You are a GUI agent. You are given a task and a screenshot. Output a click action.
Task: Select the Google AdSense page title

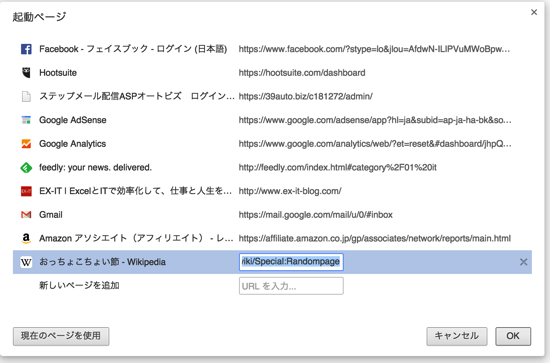click(x=73, y=120)
